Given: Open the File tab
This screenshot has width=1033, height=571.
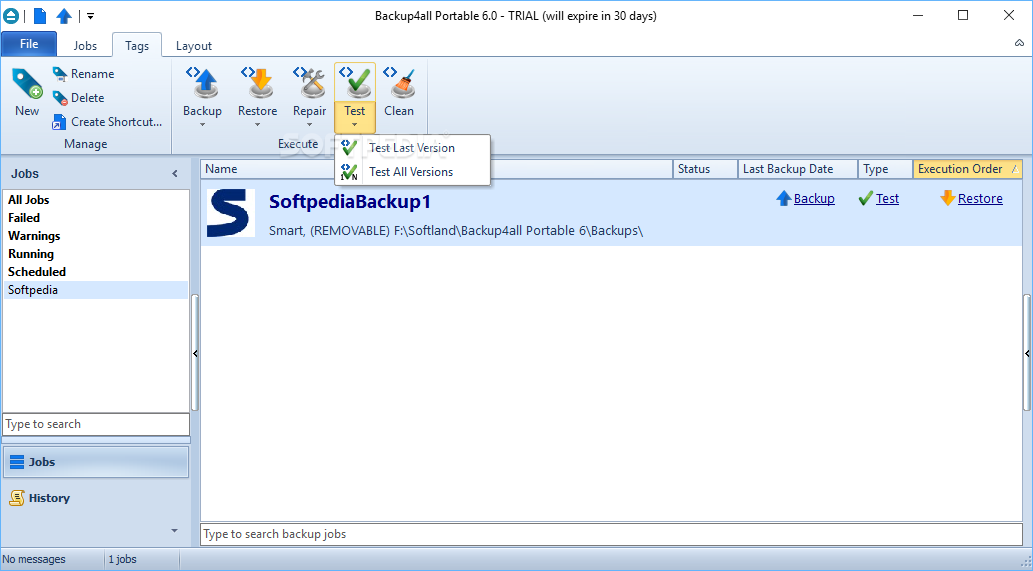Looking at the screenshot, I should click(29, 44).
